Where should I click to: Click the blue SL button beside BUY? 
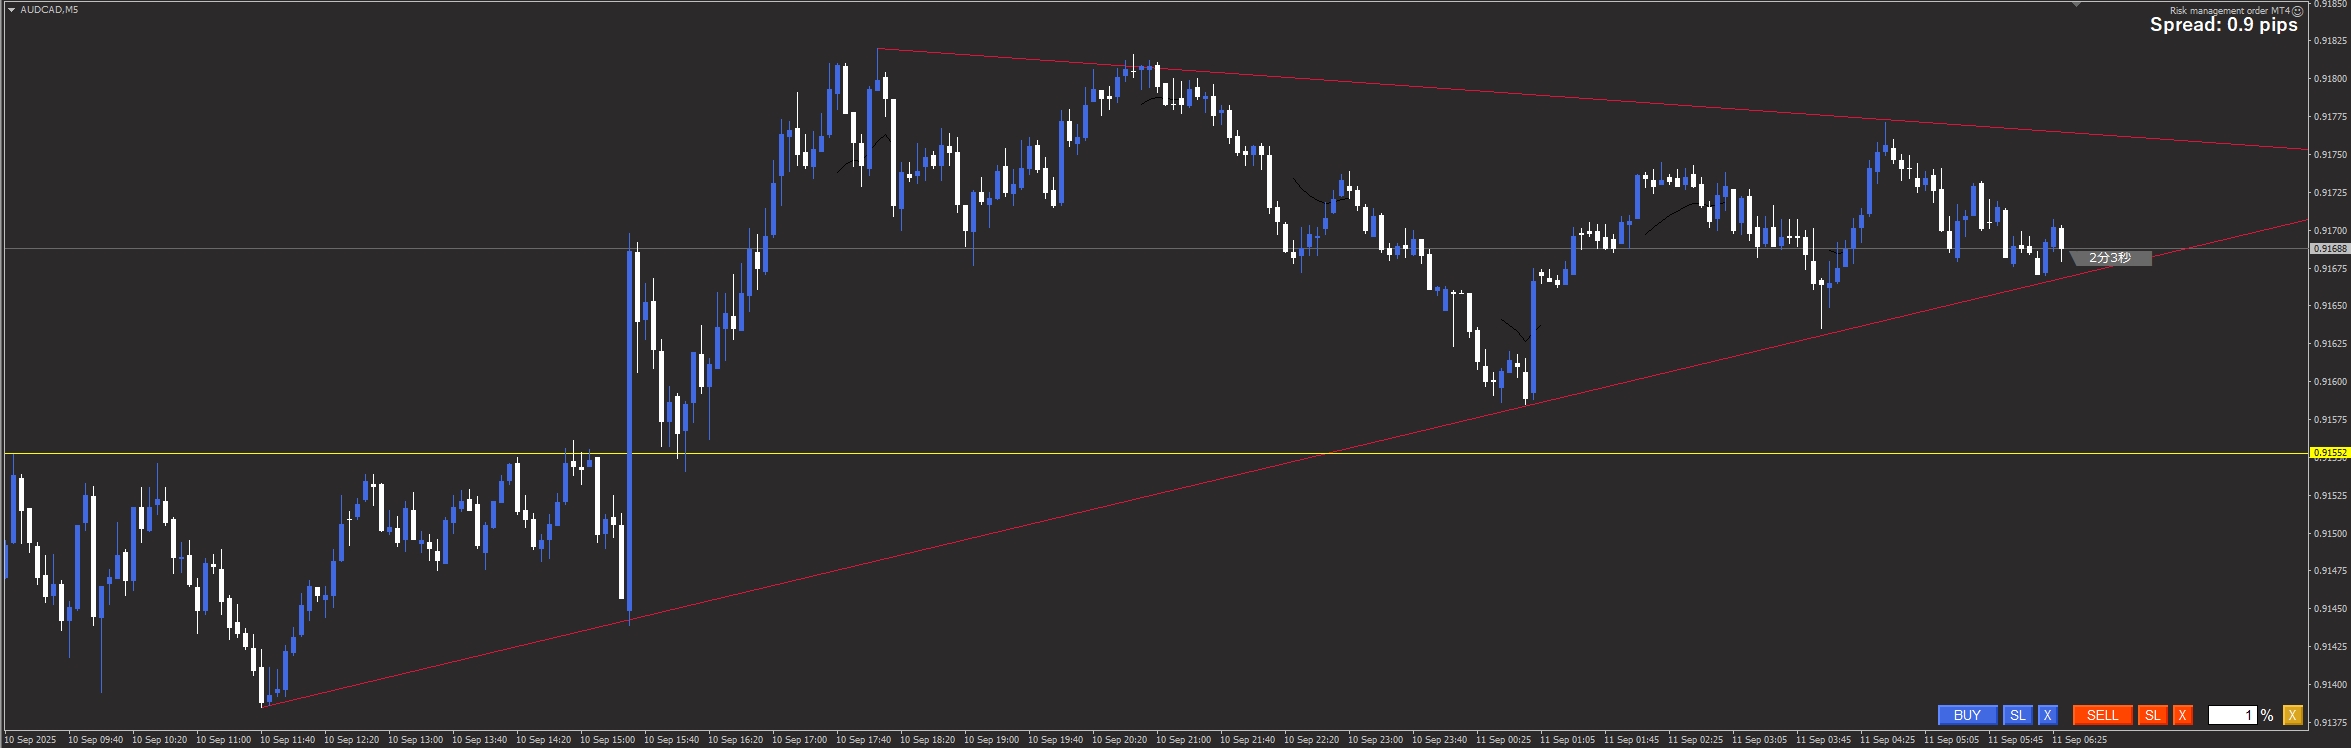coord(2017,715)
